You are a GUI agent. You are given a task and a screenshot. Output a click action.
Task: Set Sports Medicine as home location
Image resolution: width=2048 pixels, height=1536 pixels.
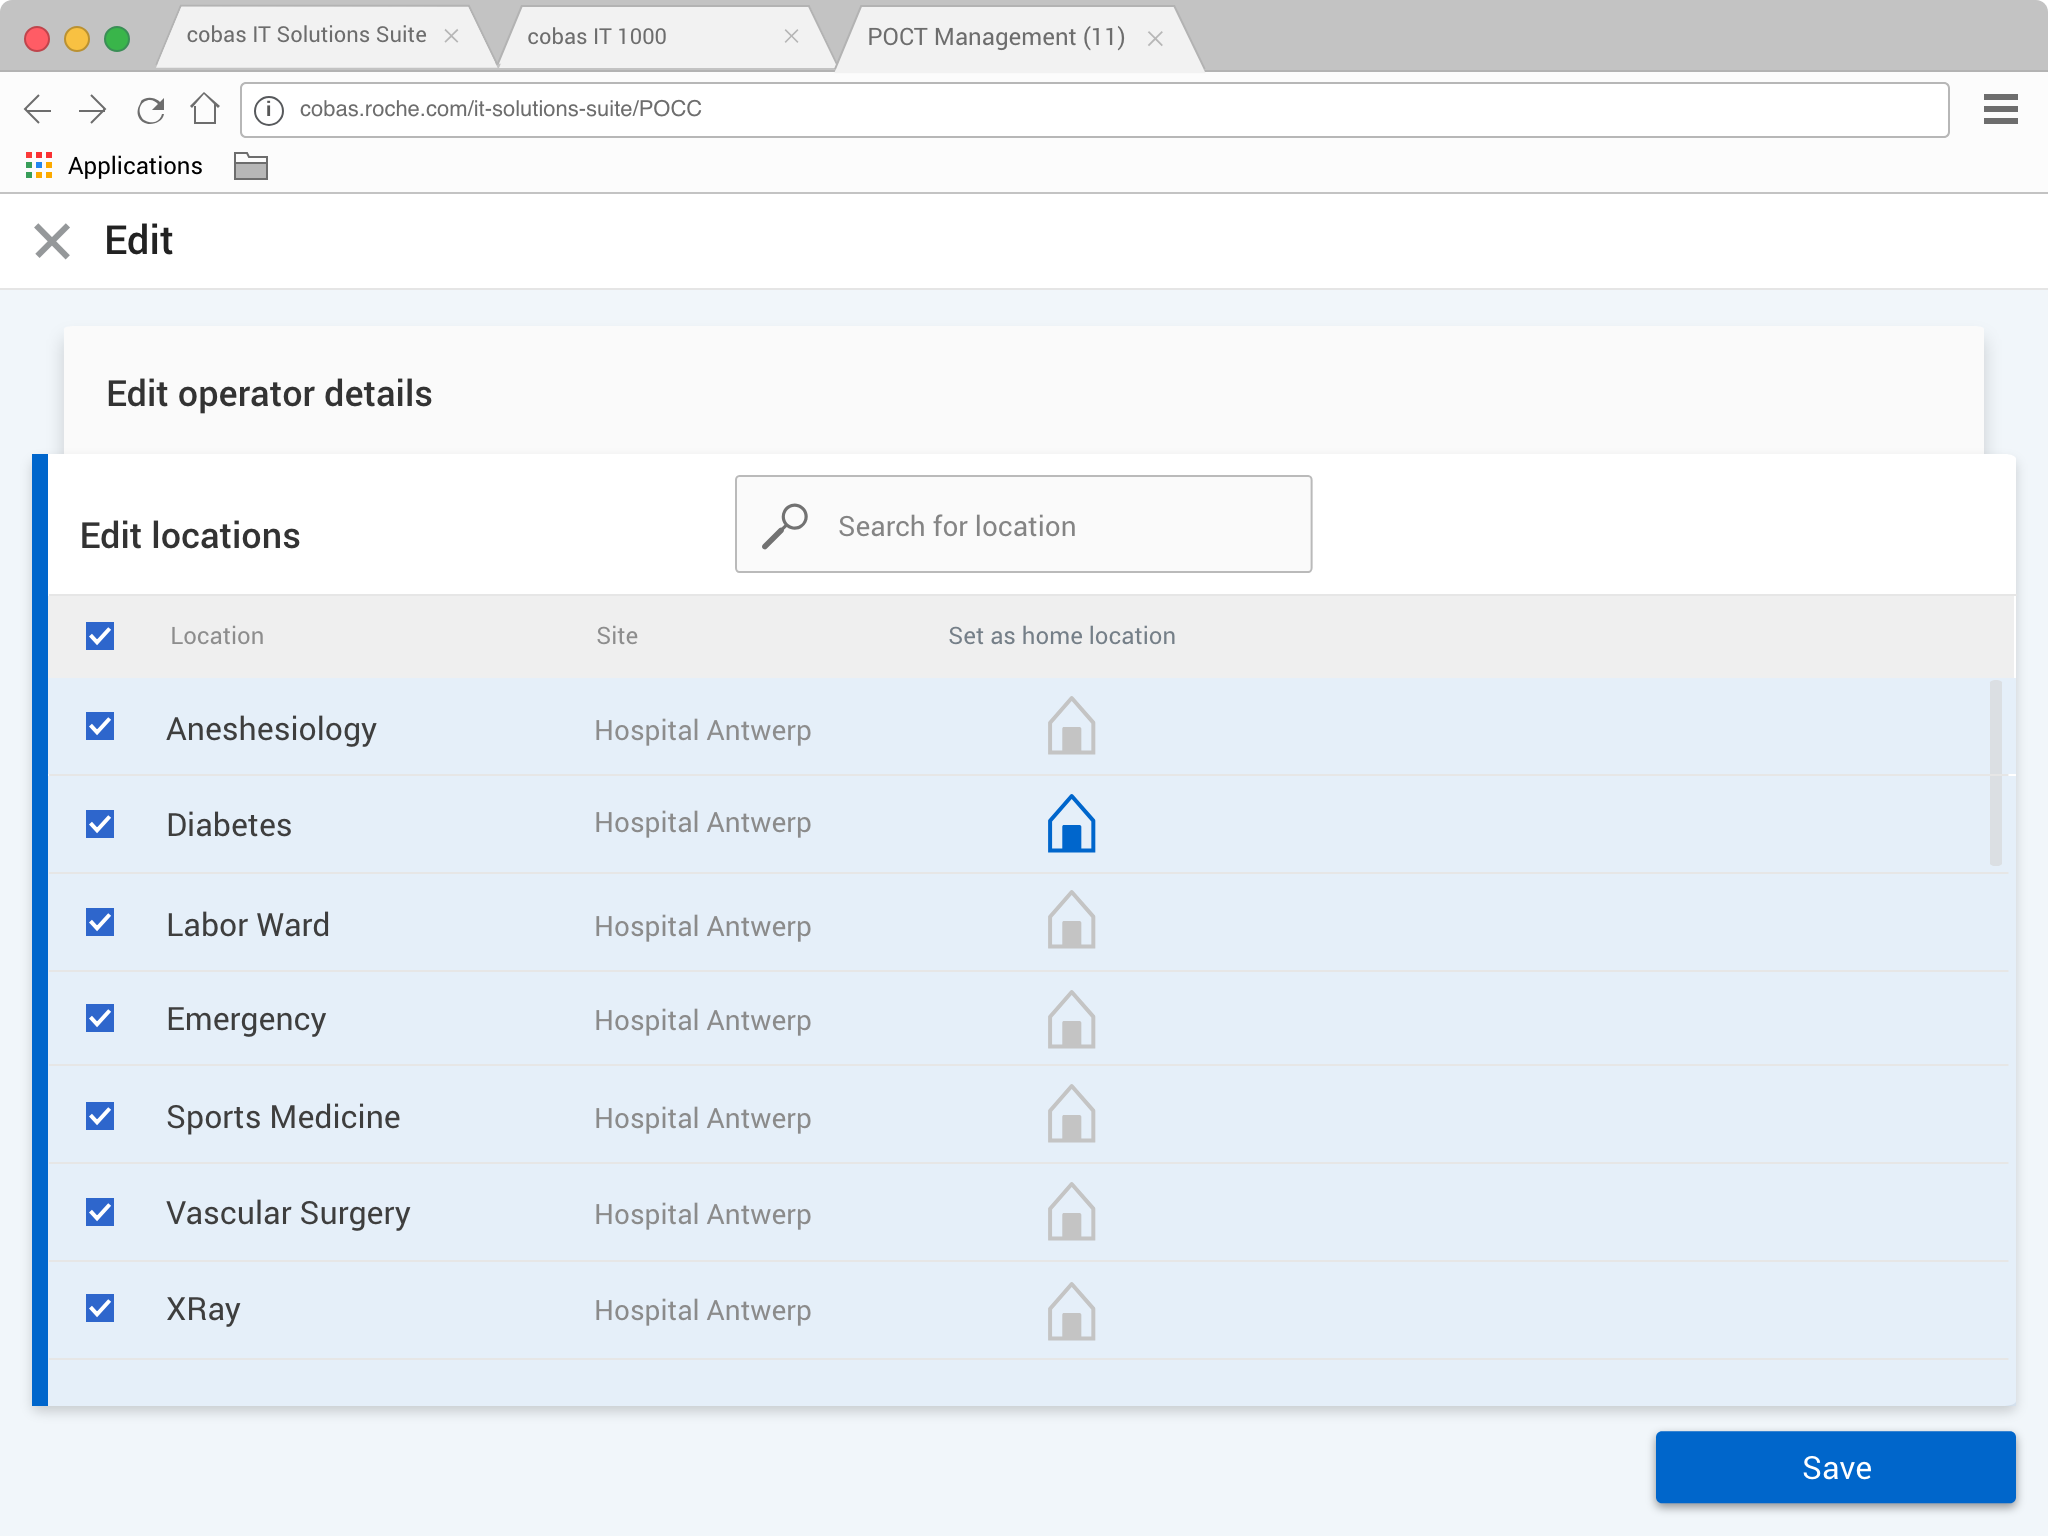tap(1071, 1114)
